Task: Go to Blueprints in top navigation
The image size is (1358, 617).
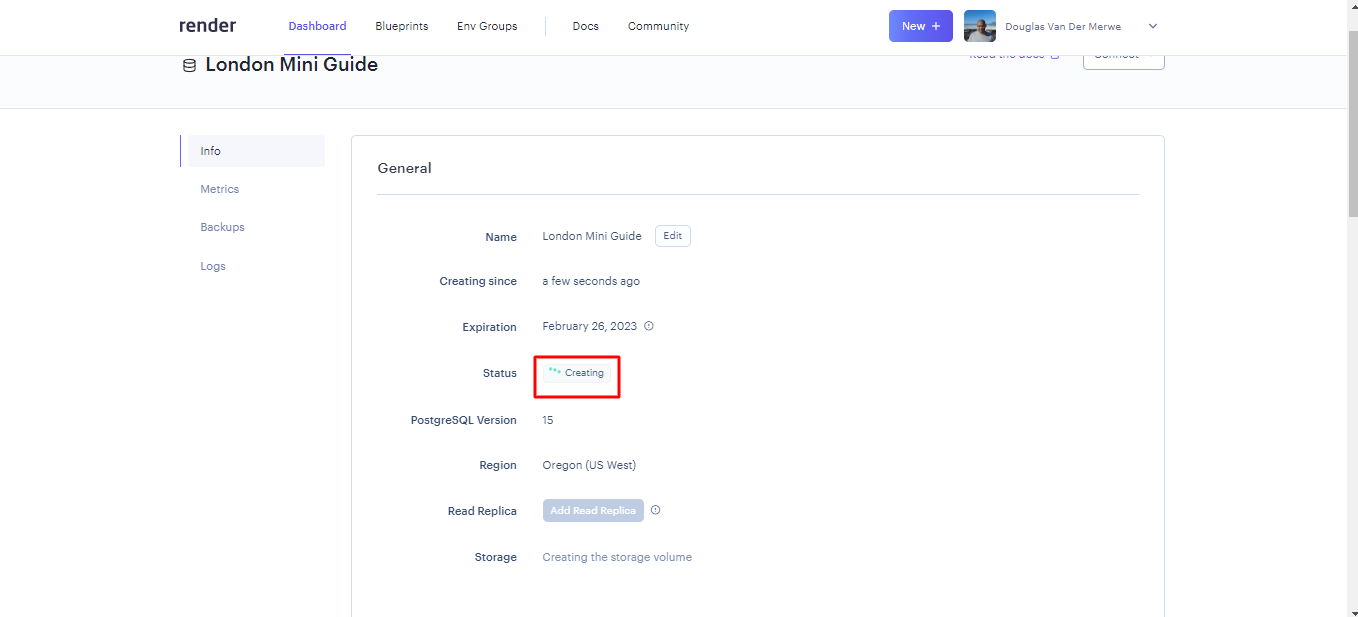Action: pyautogui.click(x=401, y=26)
